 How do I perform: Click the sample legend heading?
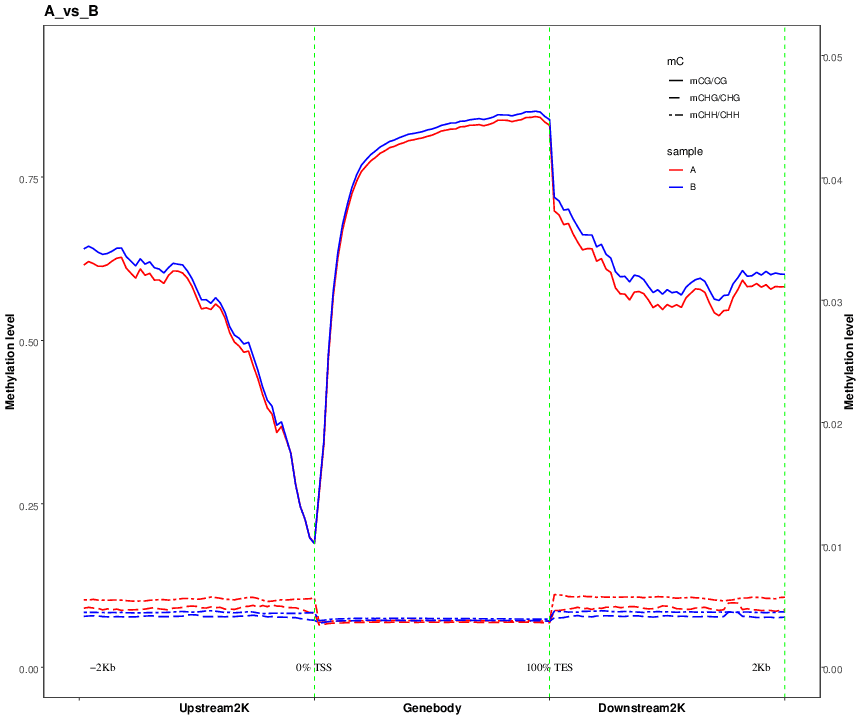pos(684,151)
